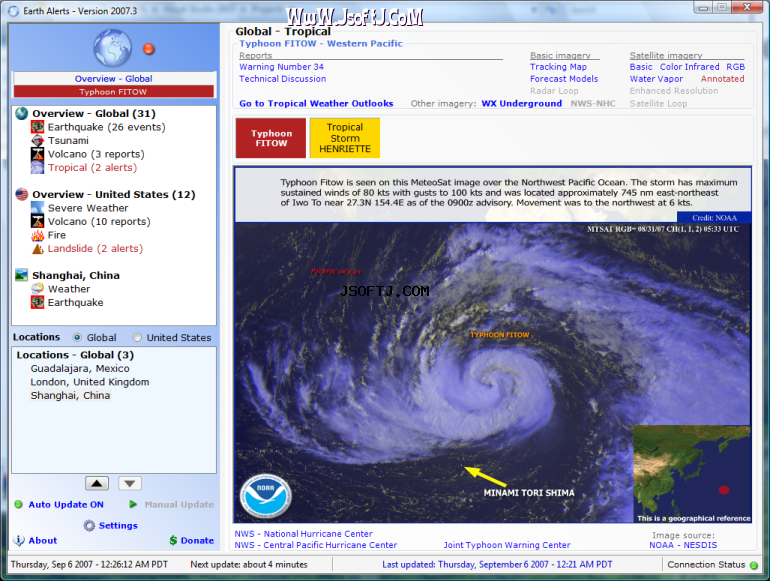Click the Tsunami icon
Viewport: 770px width, 581px height.
tap(37, 140)
